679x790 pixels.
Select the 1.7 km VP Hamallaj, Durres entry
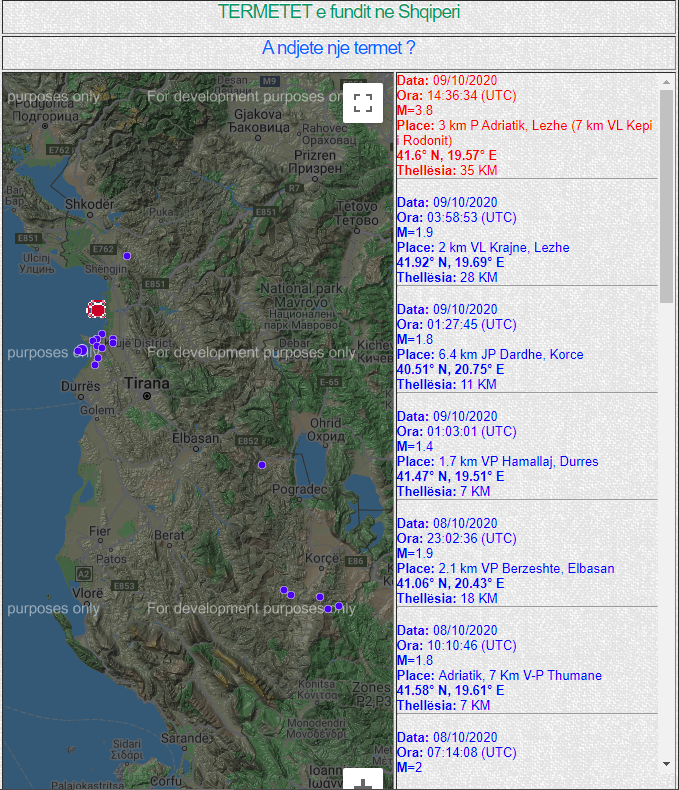pyautogui.click(x=526, y=454)
